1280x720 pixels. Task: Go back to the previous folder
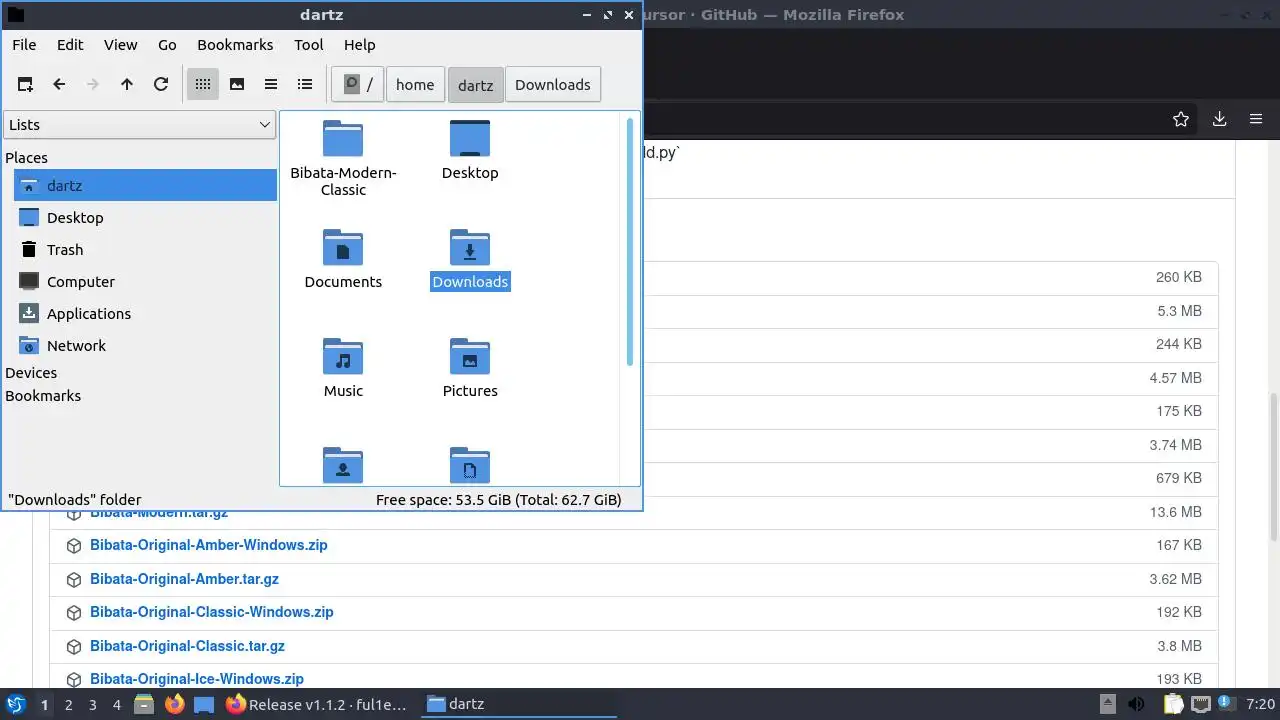click(59, 84)
